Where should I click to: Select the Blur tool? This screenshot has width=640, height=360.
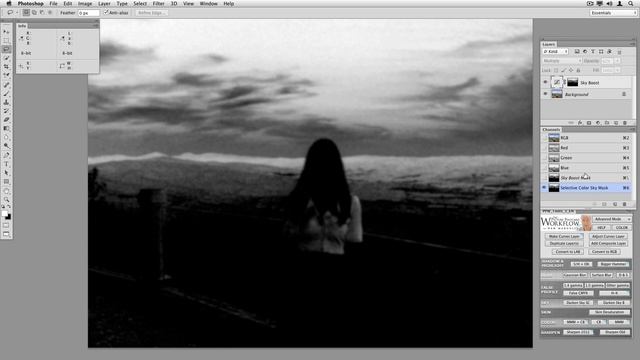(x=6, y=138)
